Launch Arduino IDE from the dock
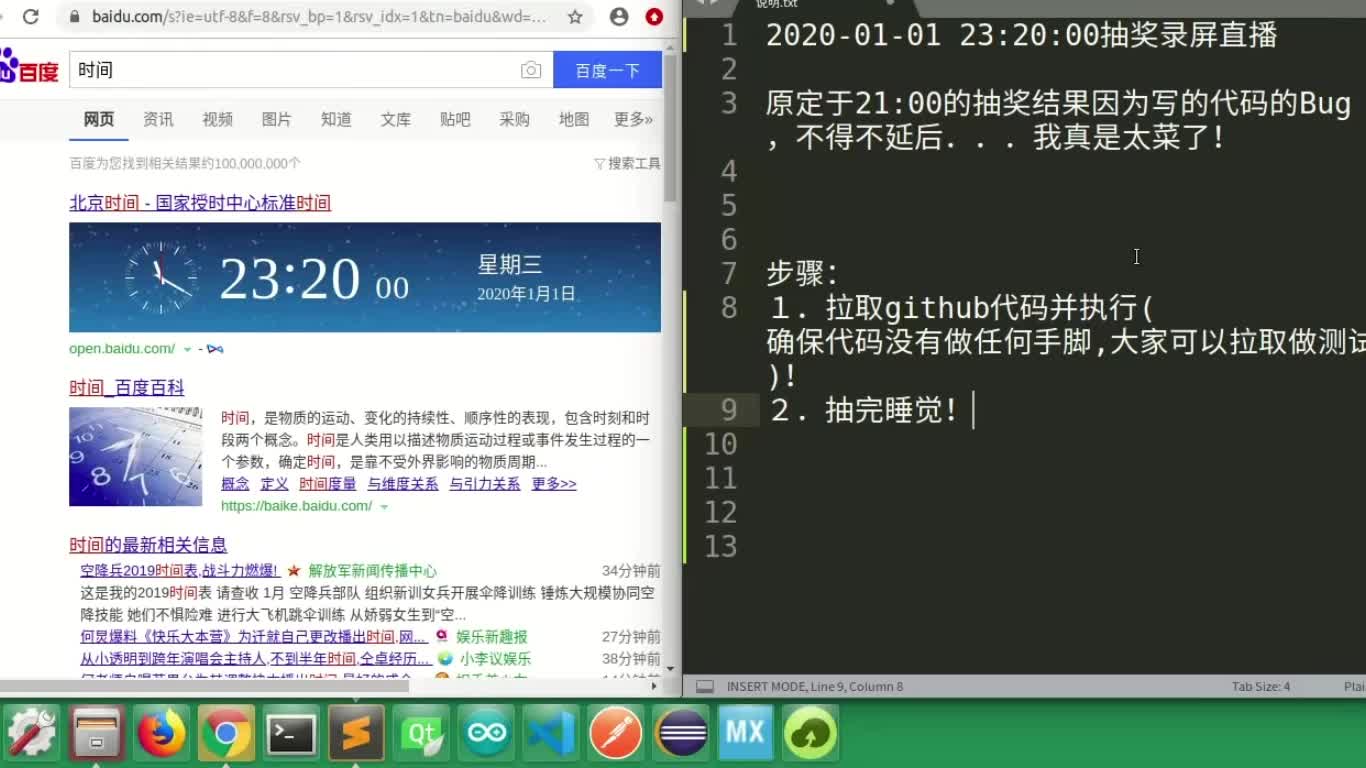This screenshot has width=1366, height=768. (x=486, y=733)
